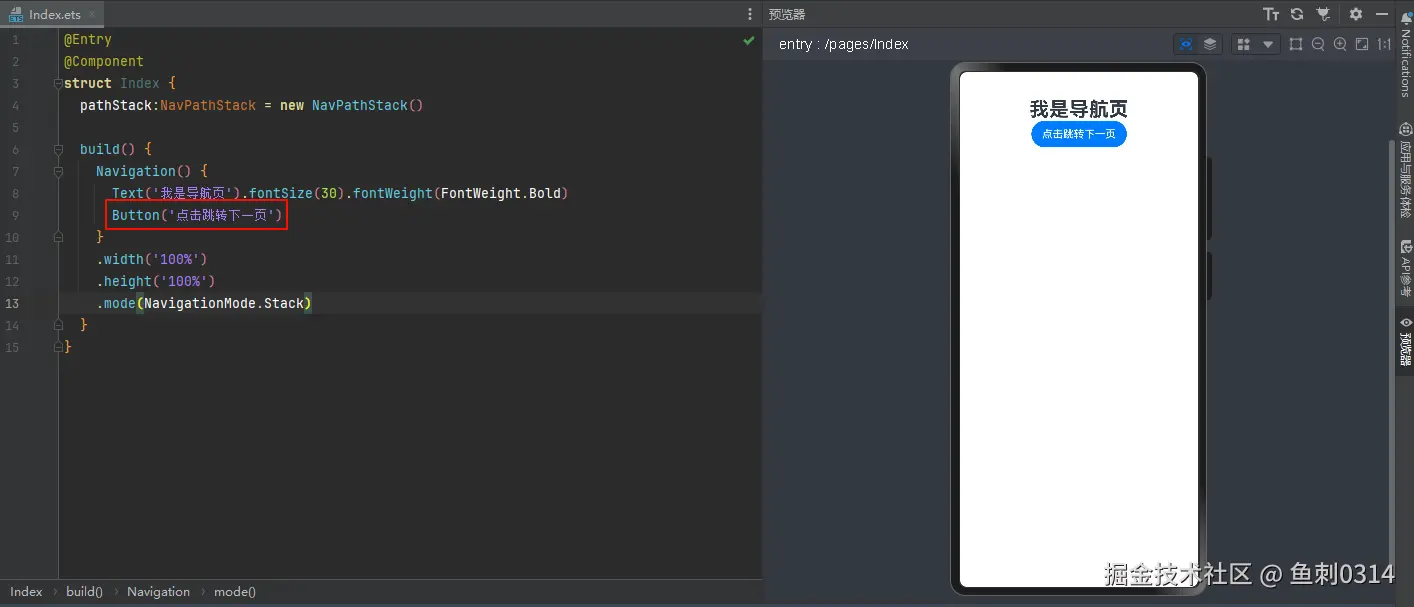Click the multi-device grid icon
This screenshot has height=607, width=1414.
click(1243, 44)
